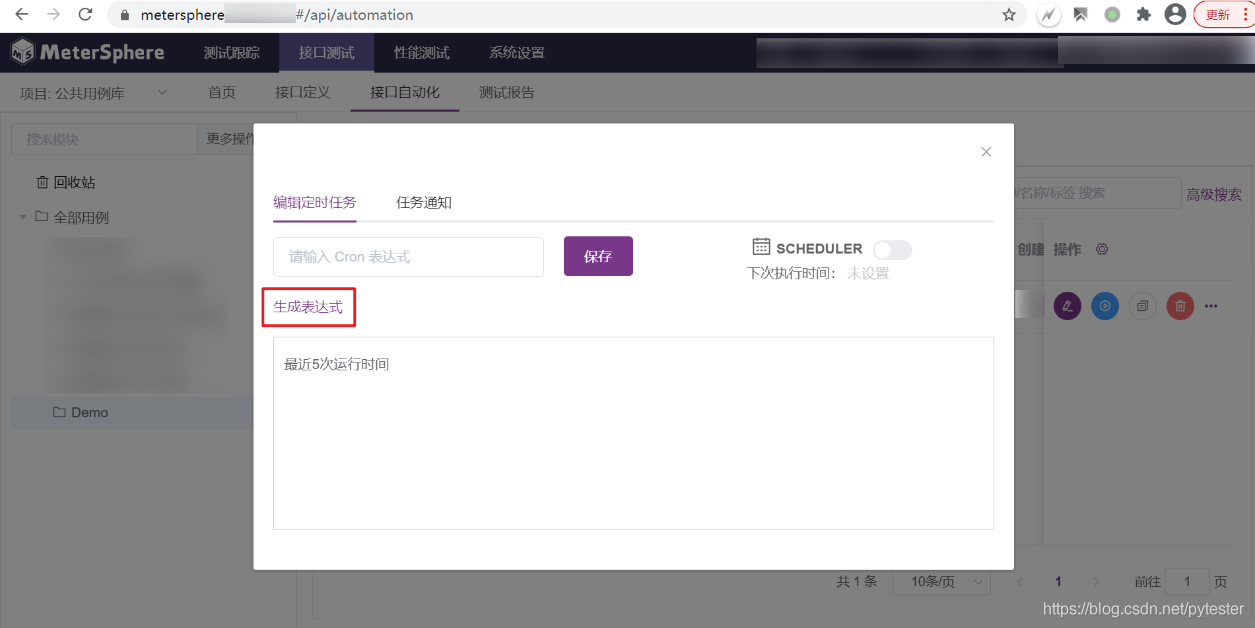This screenshot has width=1255, height=628.
Task: Click the browser bookmark star icon
Action: click(x=1009, y=15)
